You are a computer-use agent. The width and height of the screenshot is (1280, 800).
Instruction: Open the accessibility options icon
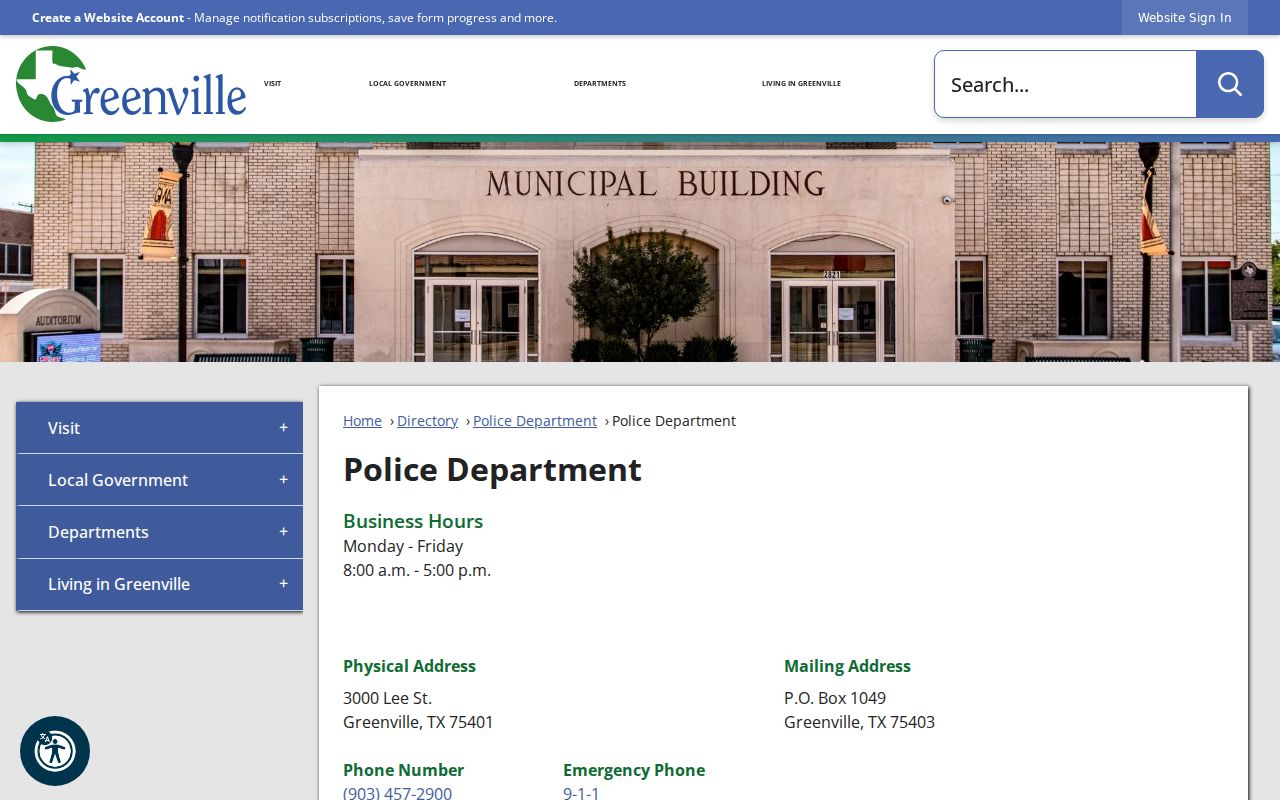coord(55,751)
